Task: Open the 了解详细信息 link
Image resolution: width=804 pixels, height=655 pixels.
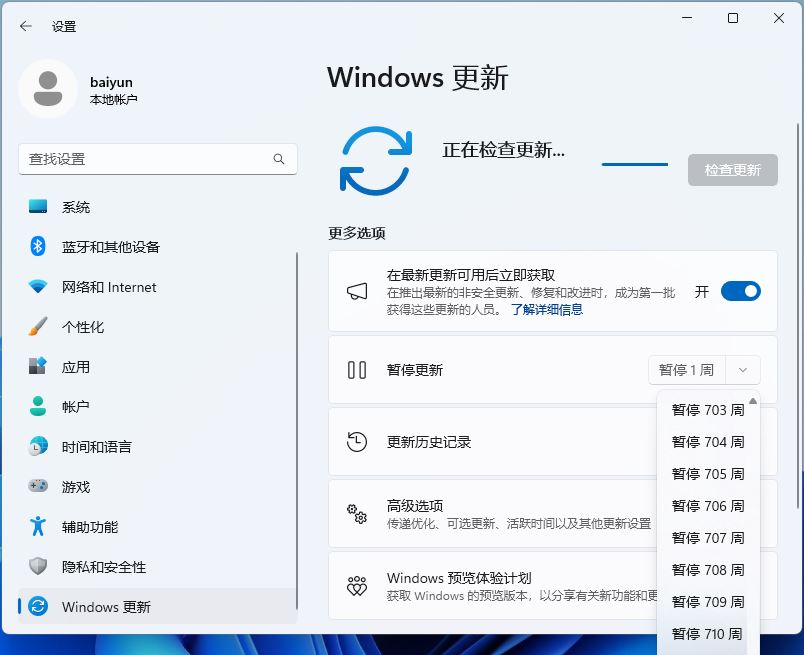Action: pyautogui.click(x=547, y=309)
